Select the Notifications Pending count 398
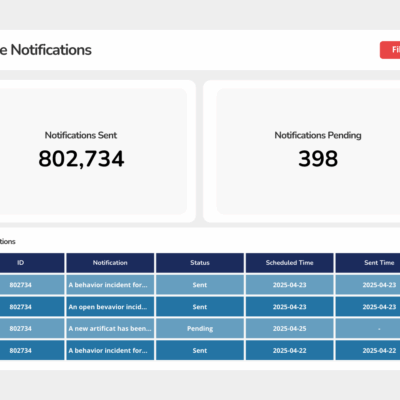Viewport: 400px width, 400px height. (318, 159)
